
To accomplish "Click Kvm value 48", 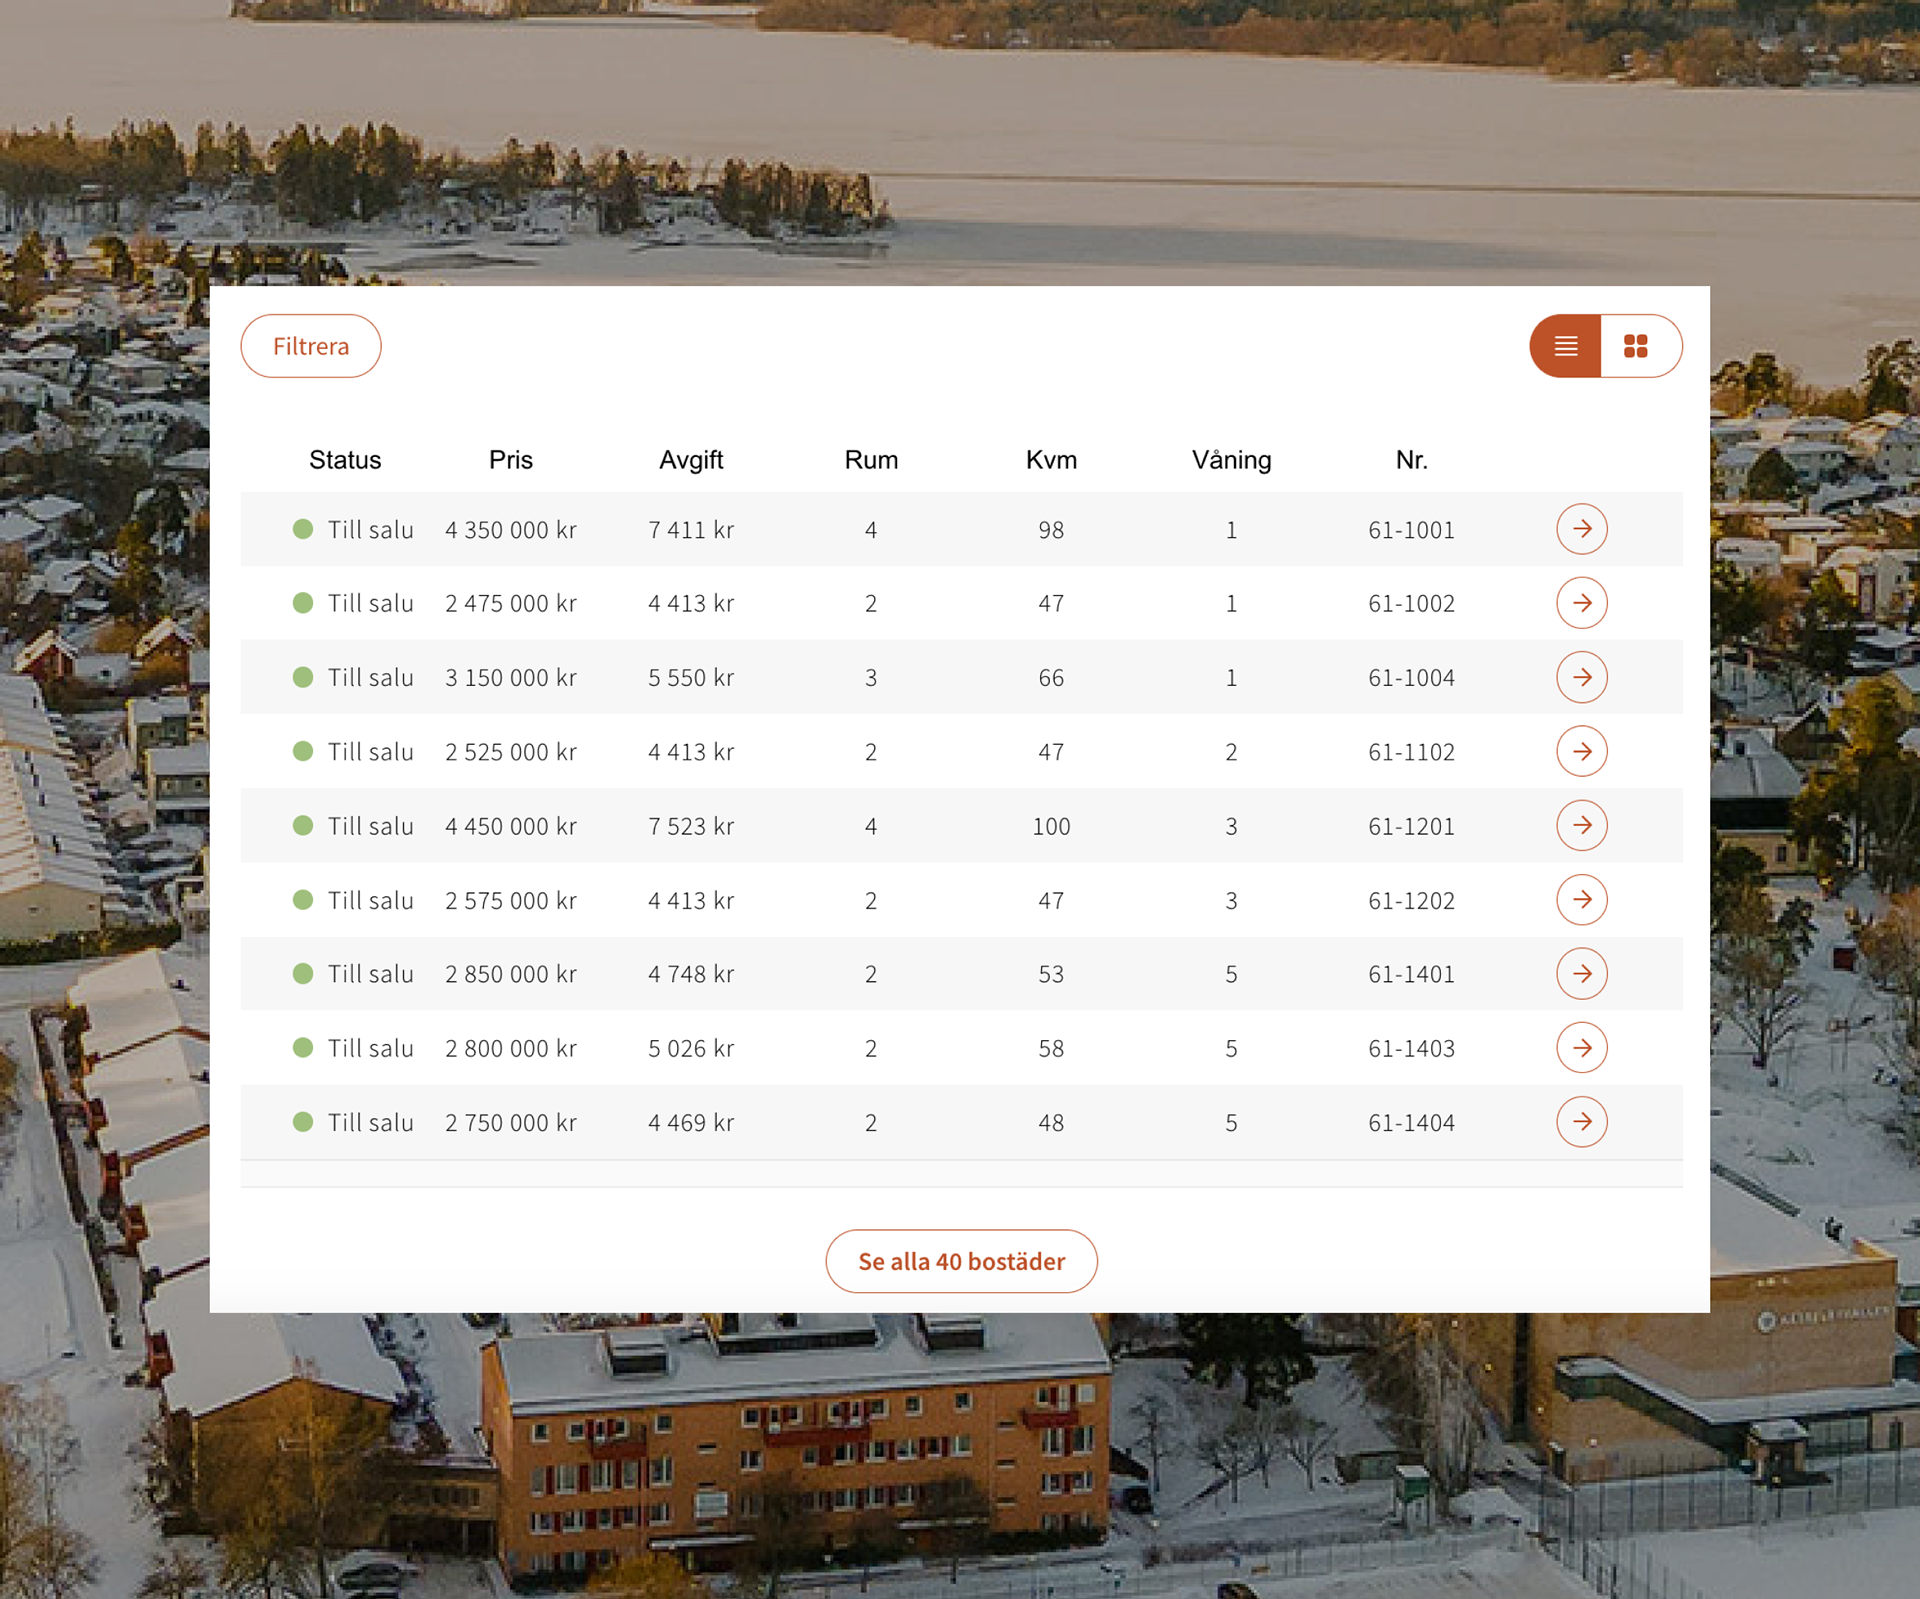I will tap(1051, 1123).
